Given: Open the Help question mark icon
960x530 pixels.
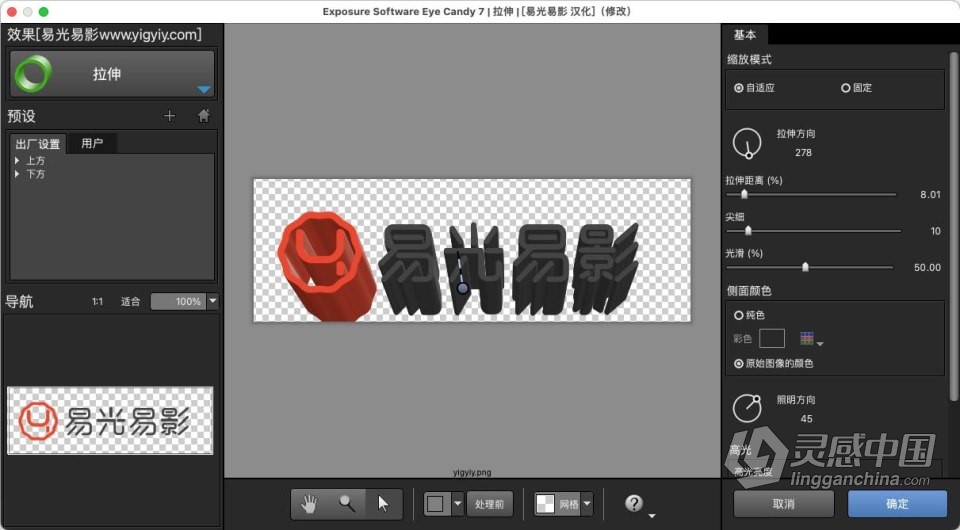Looking at the screenshot, I should pos(634,503).
